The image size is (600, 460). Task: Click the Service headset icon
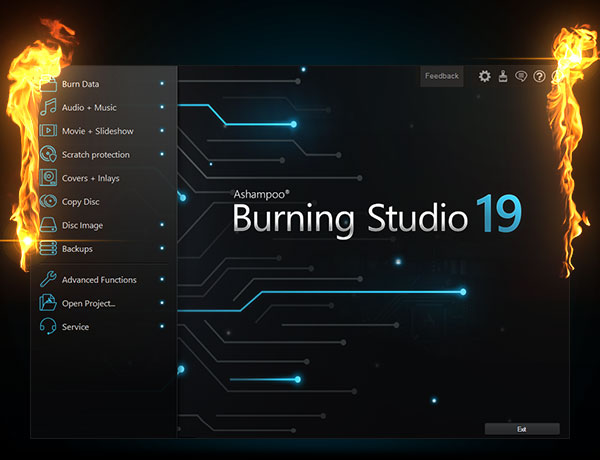(x=48, y=326)
